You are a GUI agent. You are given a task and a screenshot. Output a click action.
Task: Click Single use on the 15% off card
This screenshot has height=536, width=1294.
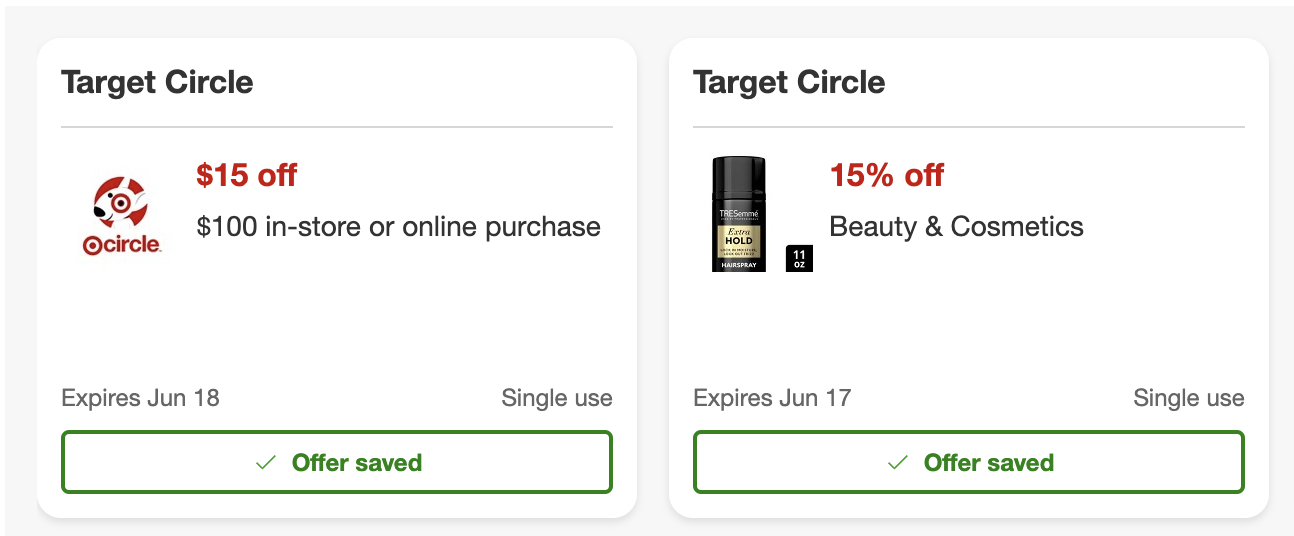[x=1189, y=398]
